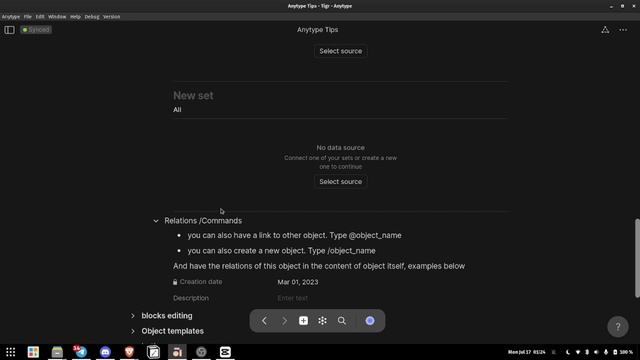Image resolution: width=640 pixels, height=360 pixels.
Task: Open the colorful tiles app in taskbar
Action: point(33,352)
